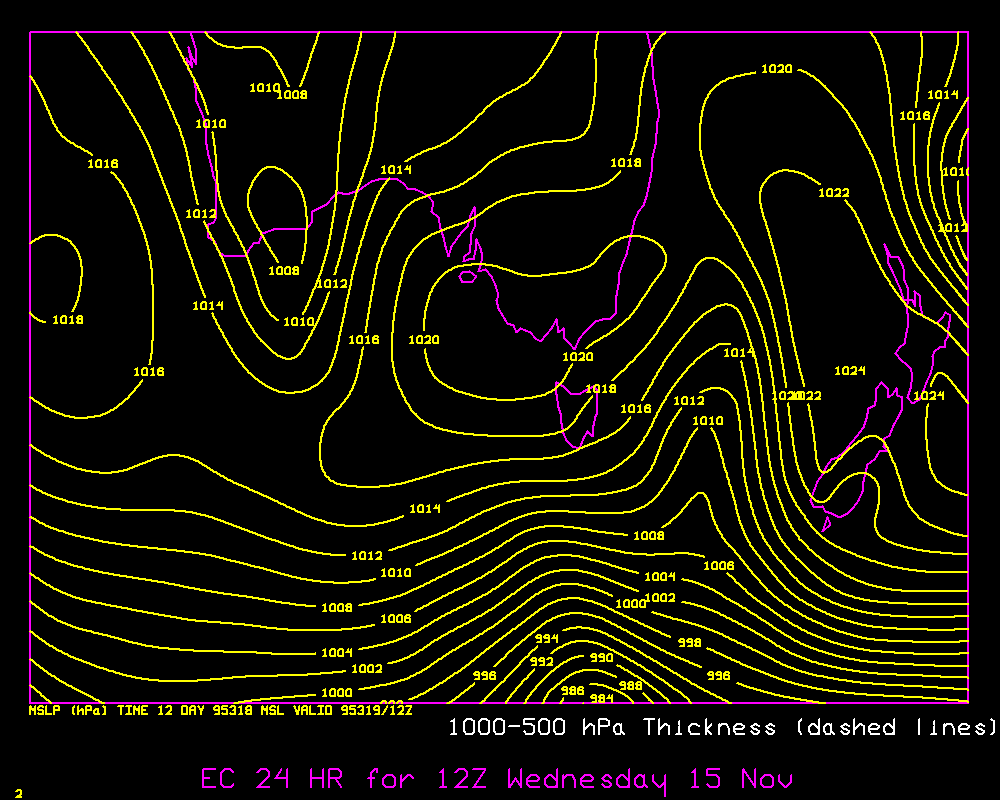
Task: Click the 1018 label over Tasmania
Action: [x=601, y=389]
